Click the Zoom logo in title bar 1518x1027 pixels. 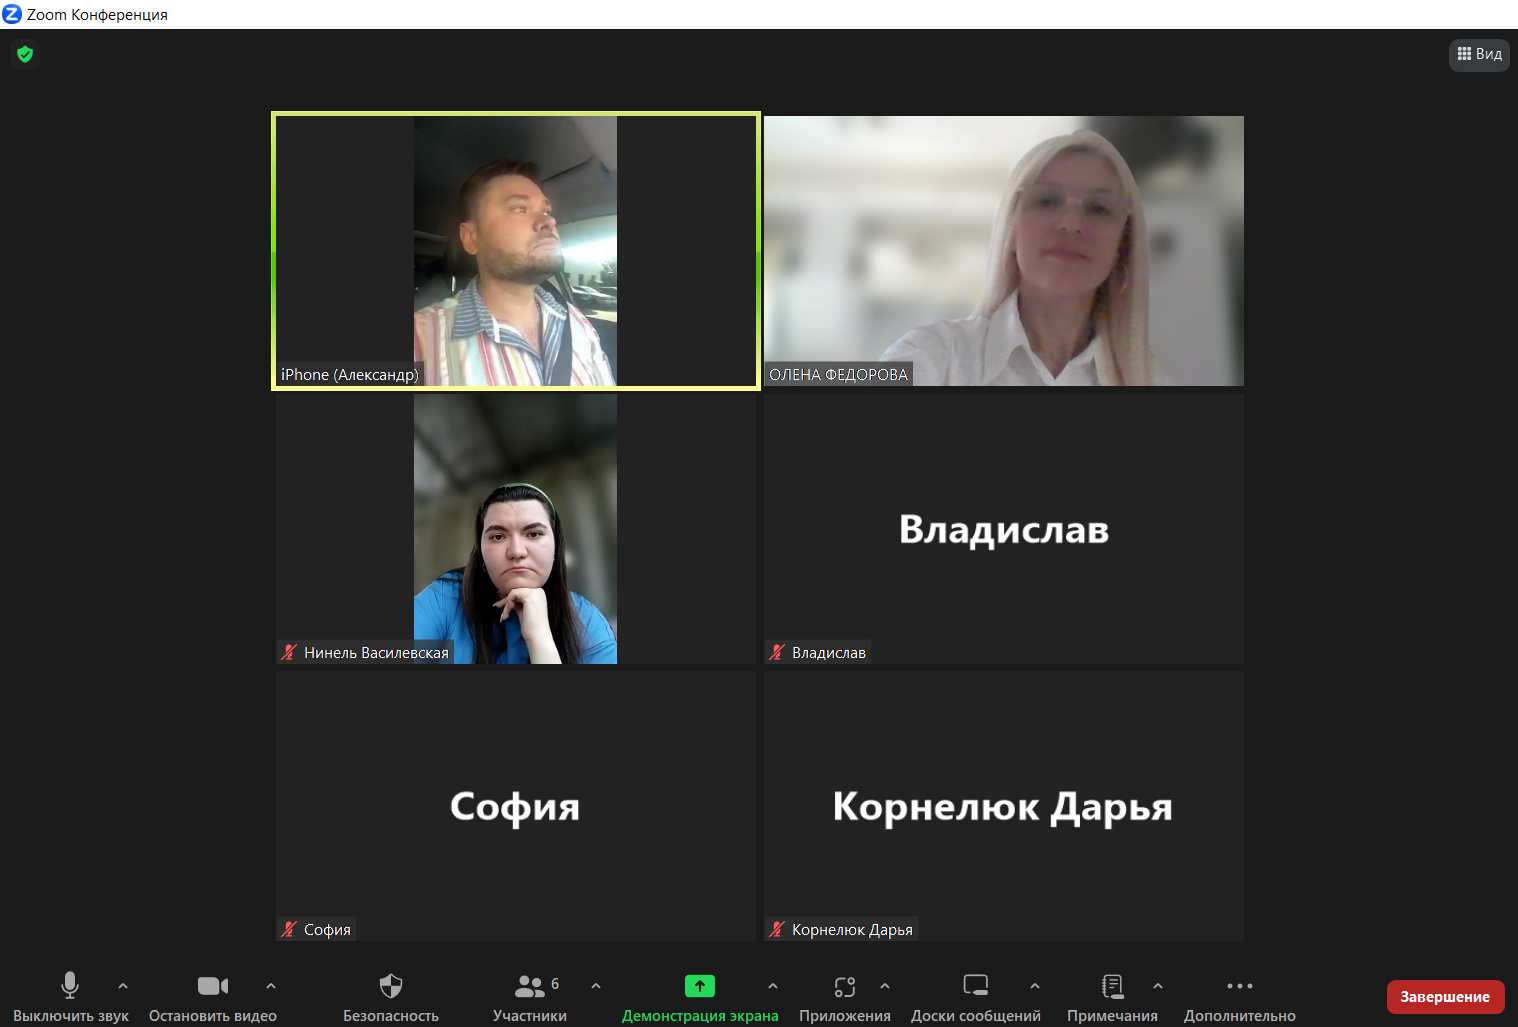tap(12, 14)
